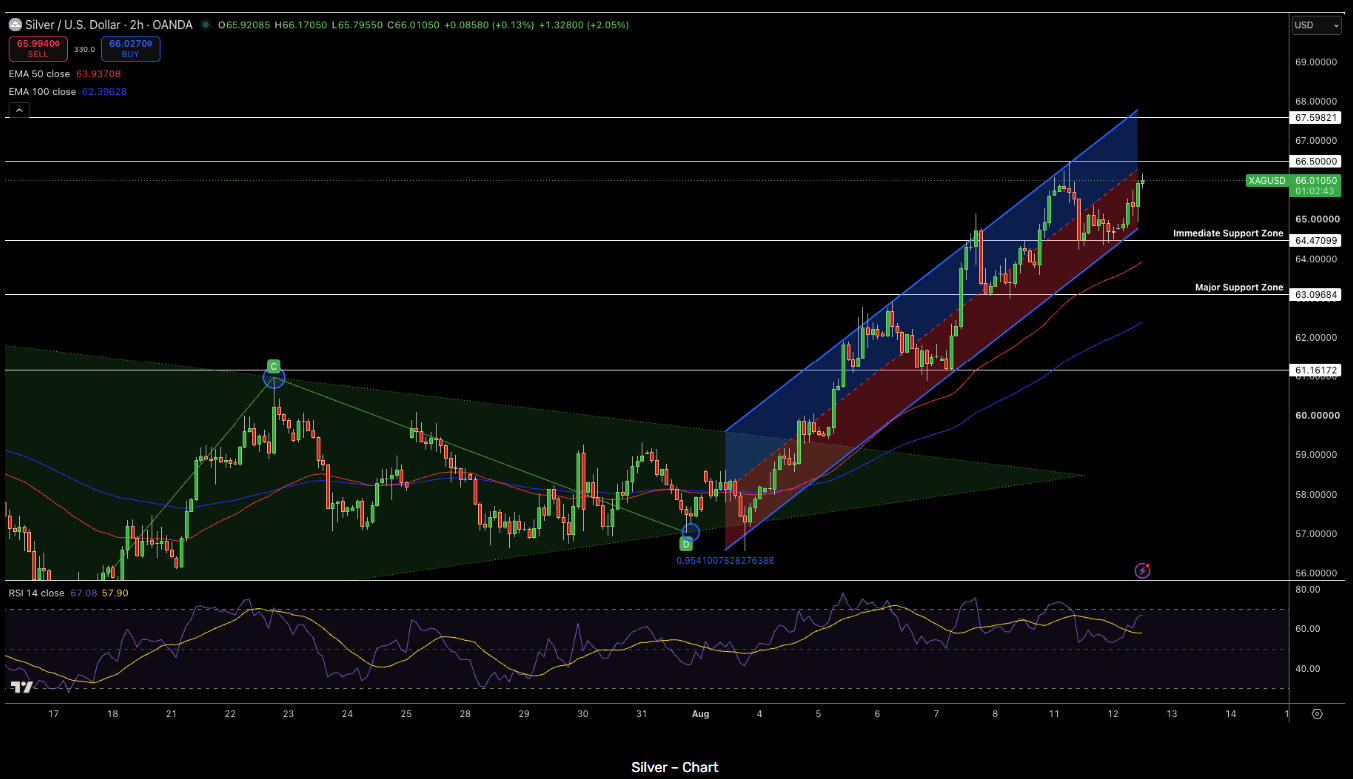
Task: Select the Immediate Support Zone label
Action: pos(1228,233)
